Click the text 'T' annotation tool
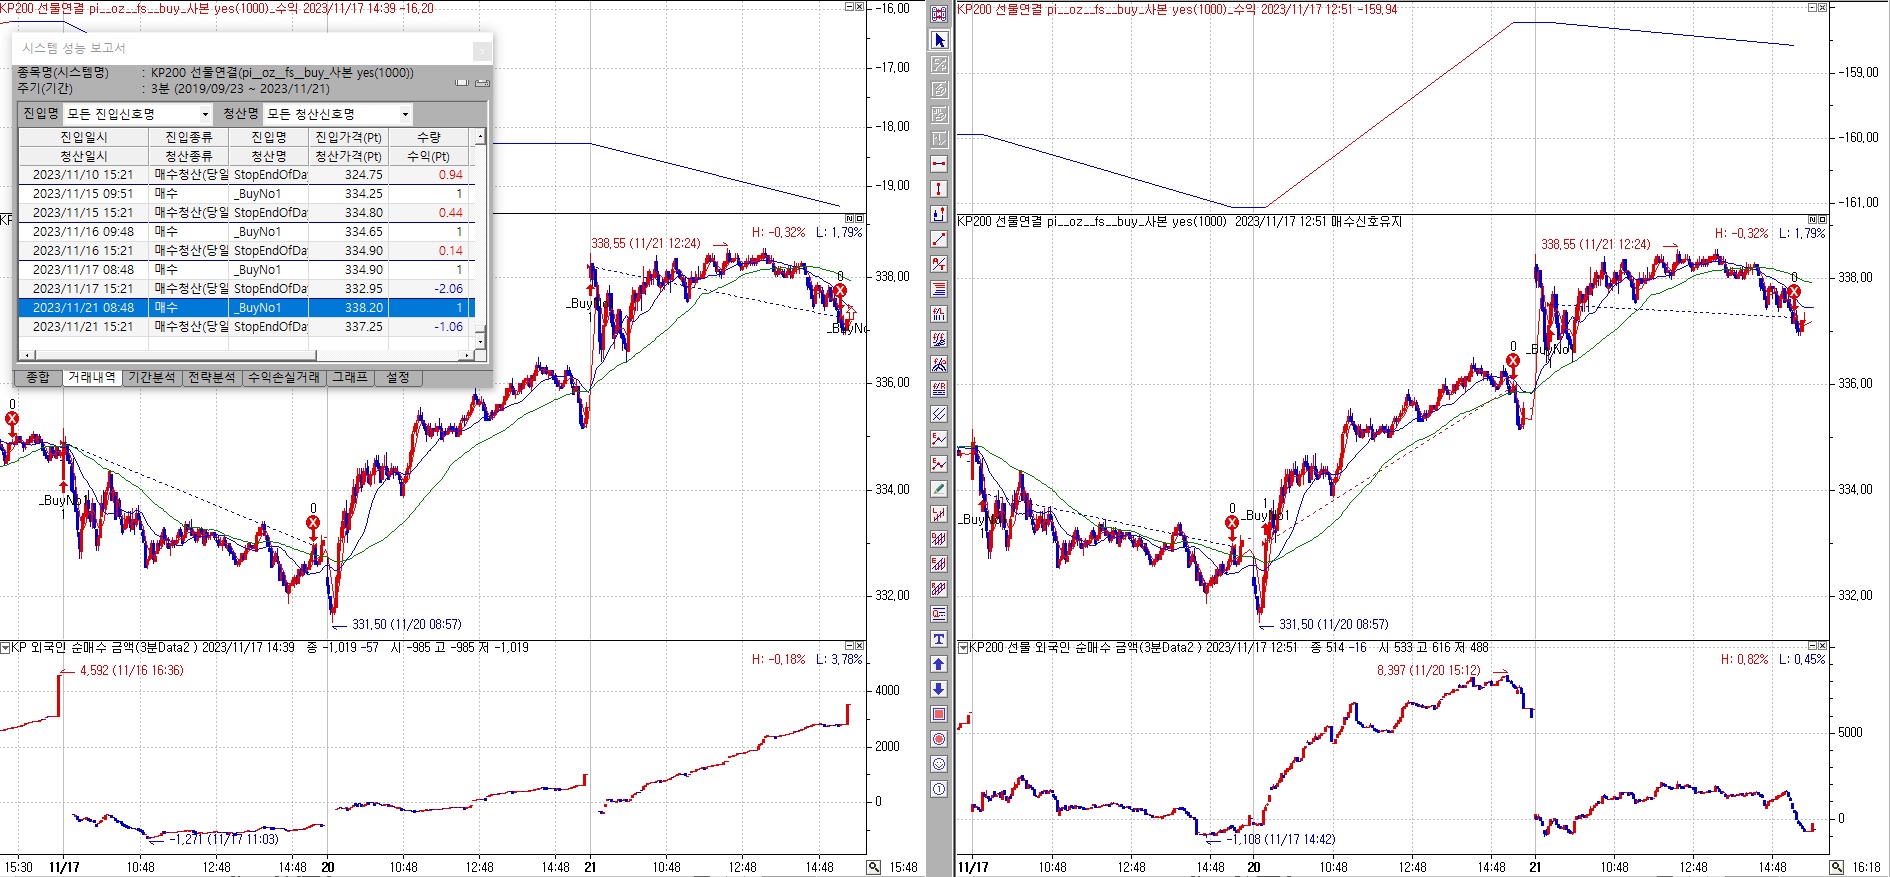This screenshot has width=1890, height=877. (939, 639)
